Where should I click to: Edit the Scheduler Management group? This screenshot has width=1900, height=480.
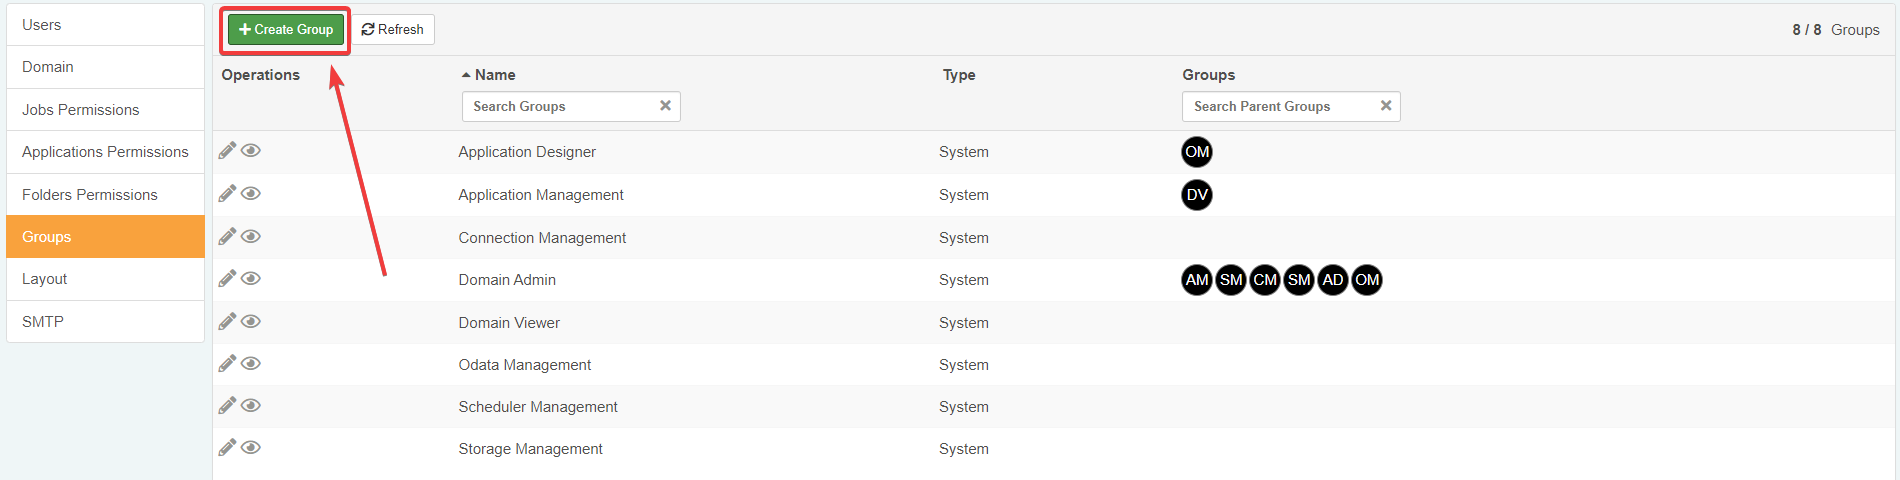pos(227,406)
